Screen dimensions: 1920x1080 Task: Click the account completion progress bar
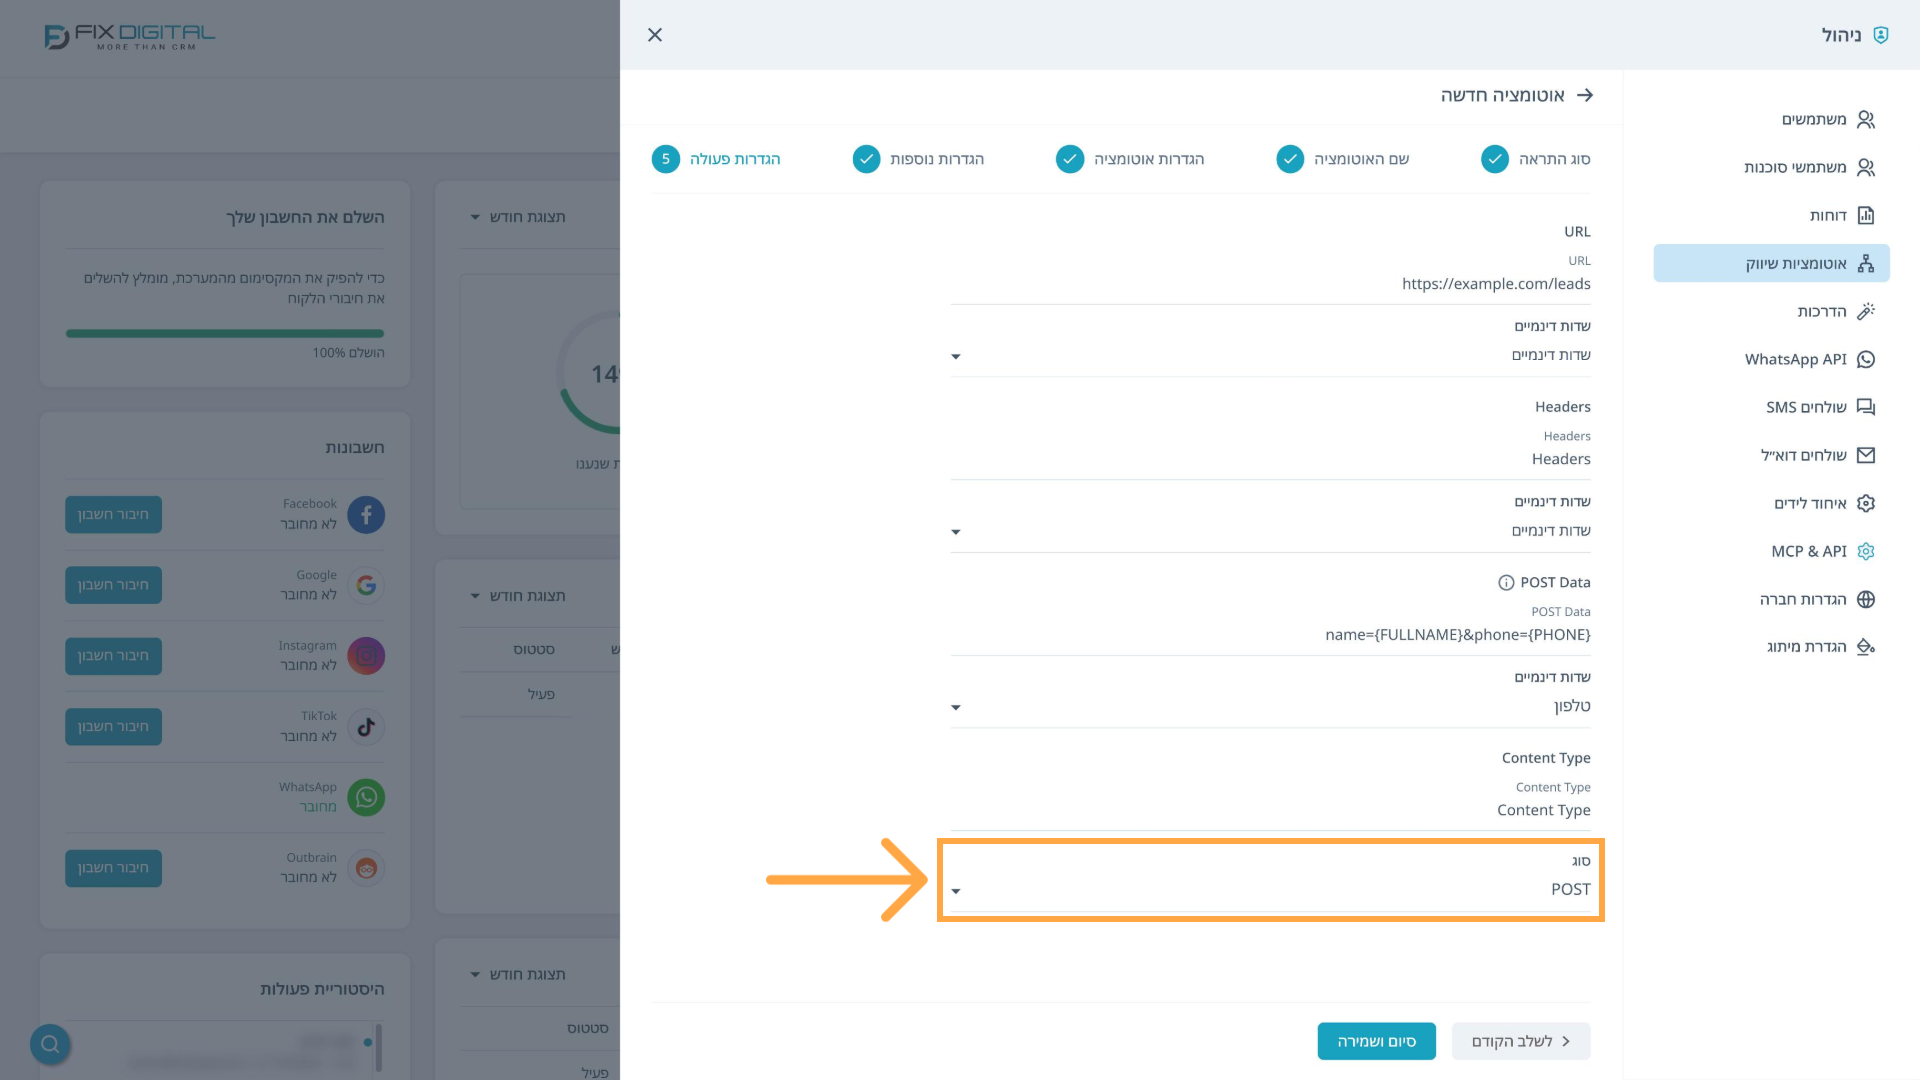[x=225, y=333]
